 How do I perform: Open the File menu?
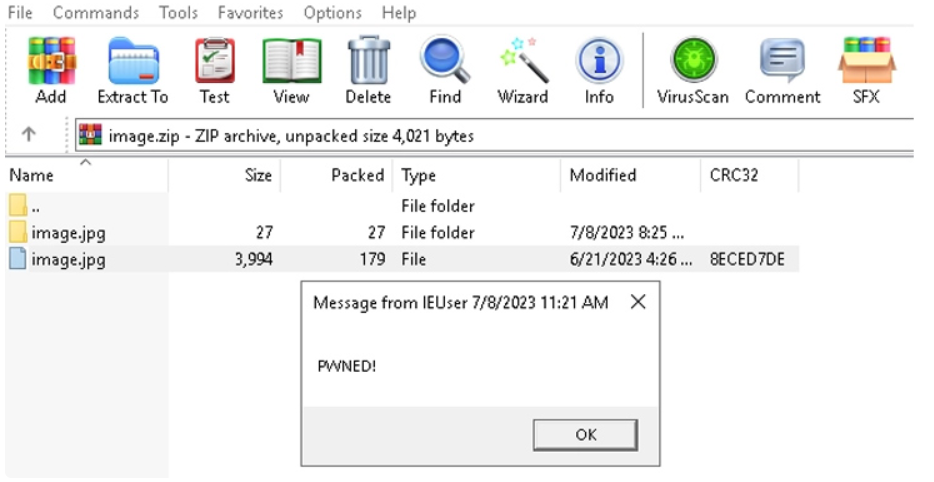20,13
